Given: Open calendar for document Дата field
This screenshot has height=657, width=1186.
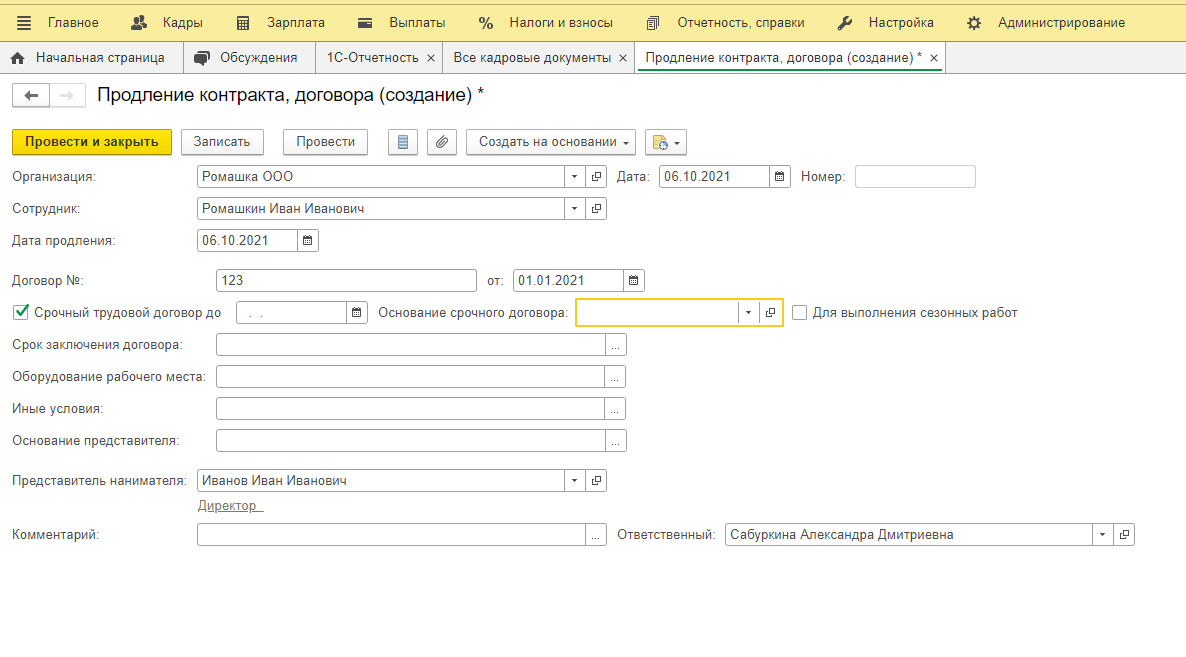Looking at the screenshot, I should 780,177.
